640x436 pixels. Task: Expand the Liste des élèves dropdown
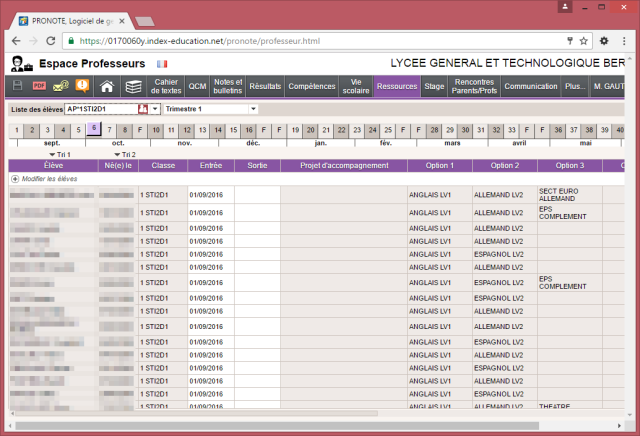pyautogui.click(x=155, y=108)
